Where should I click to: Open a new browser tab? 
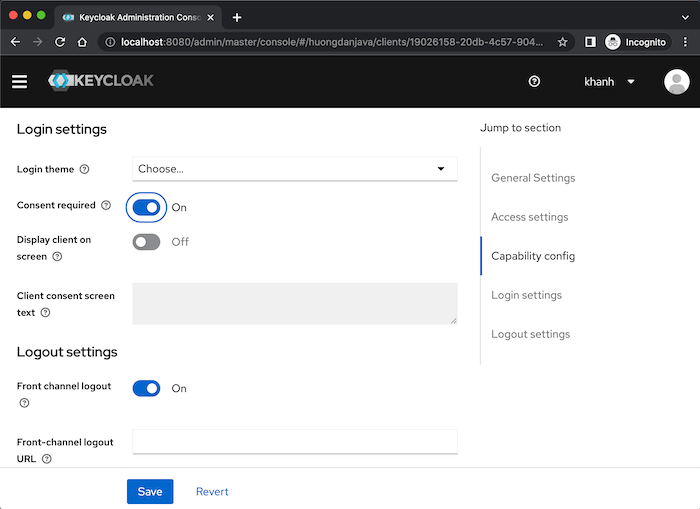(x=237, y=17)
